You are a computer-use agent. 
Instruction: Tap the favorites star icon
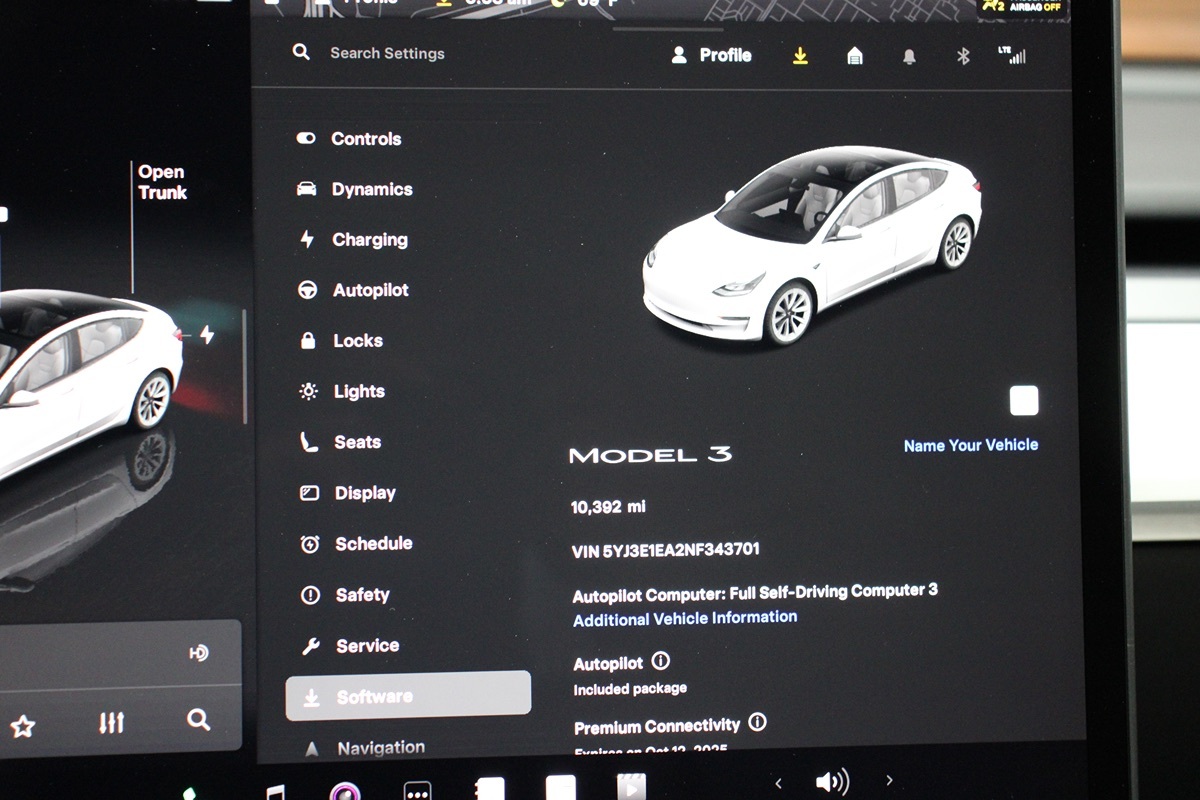[23, 726]
